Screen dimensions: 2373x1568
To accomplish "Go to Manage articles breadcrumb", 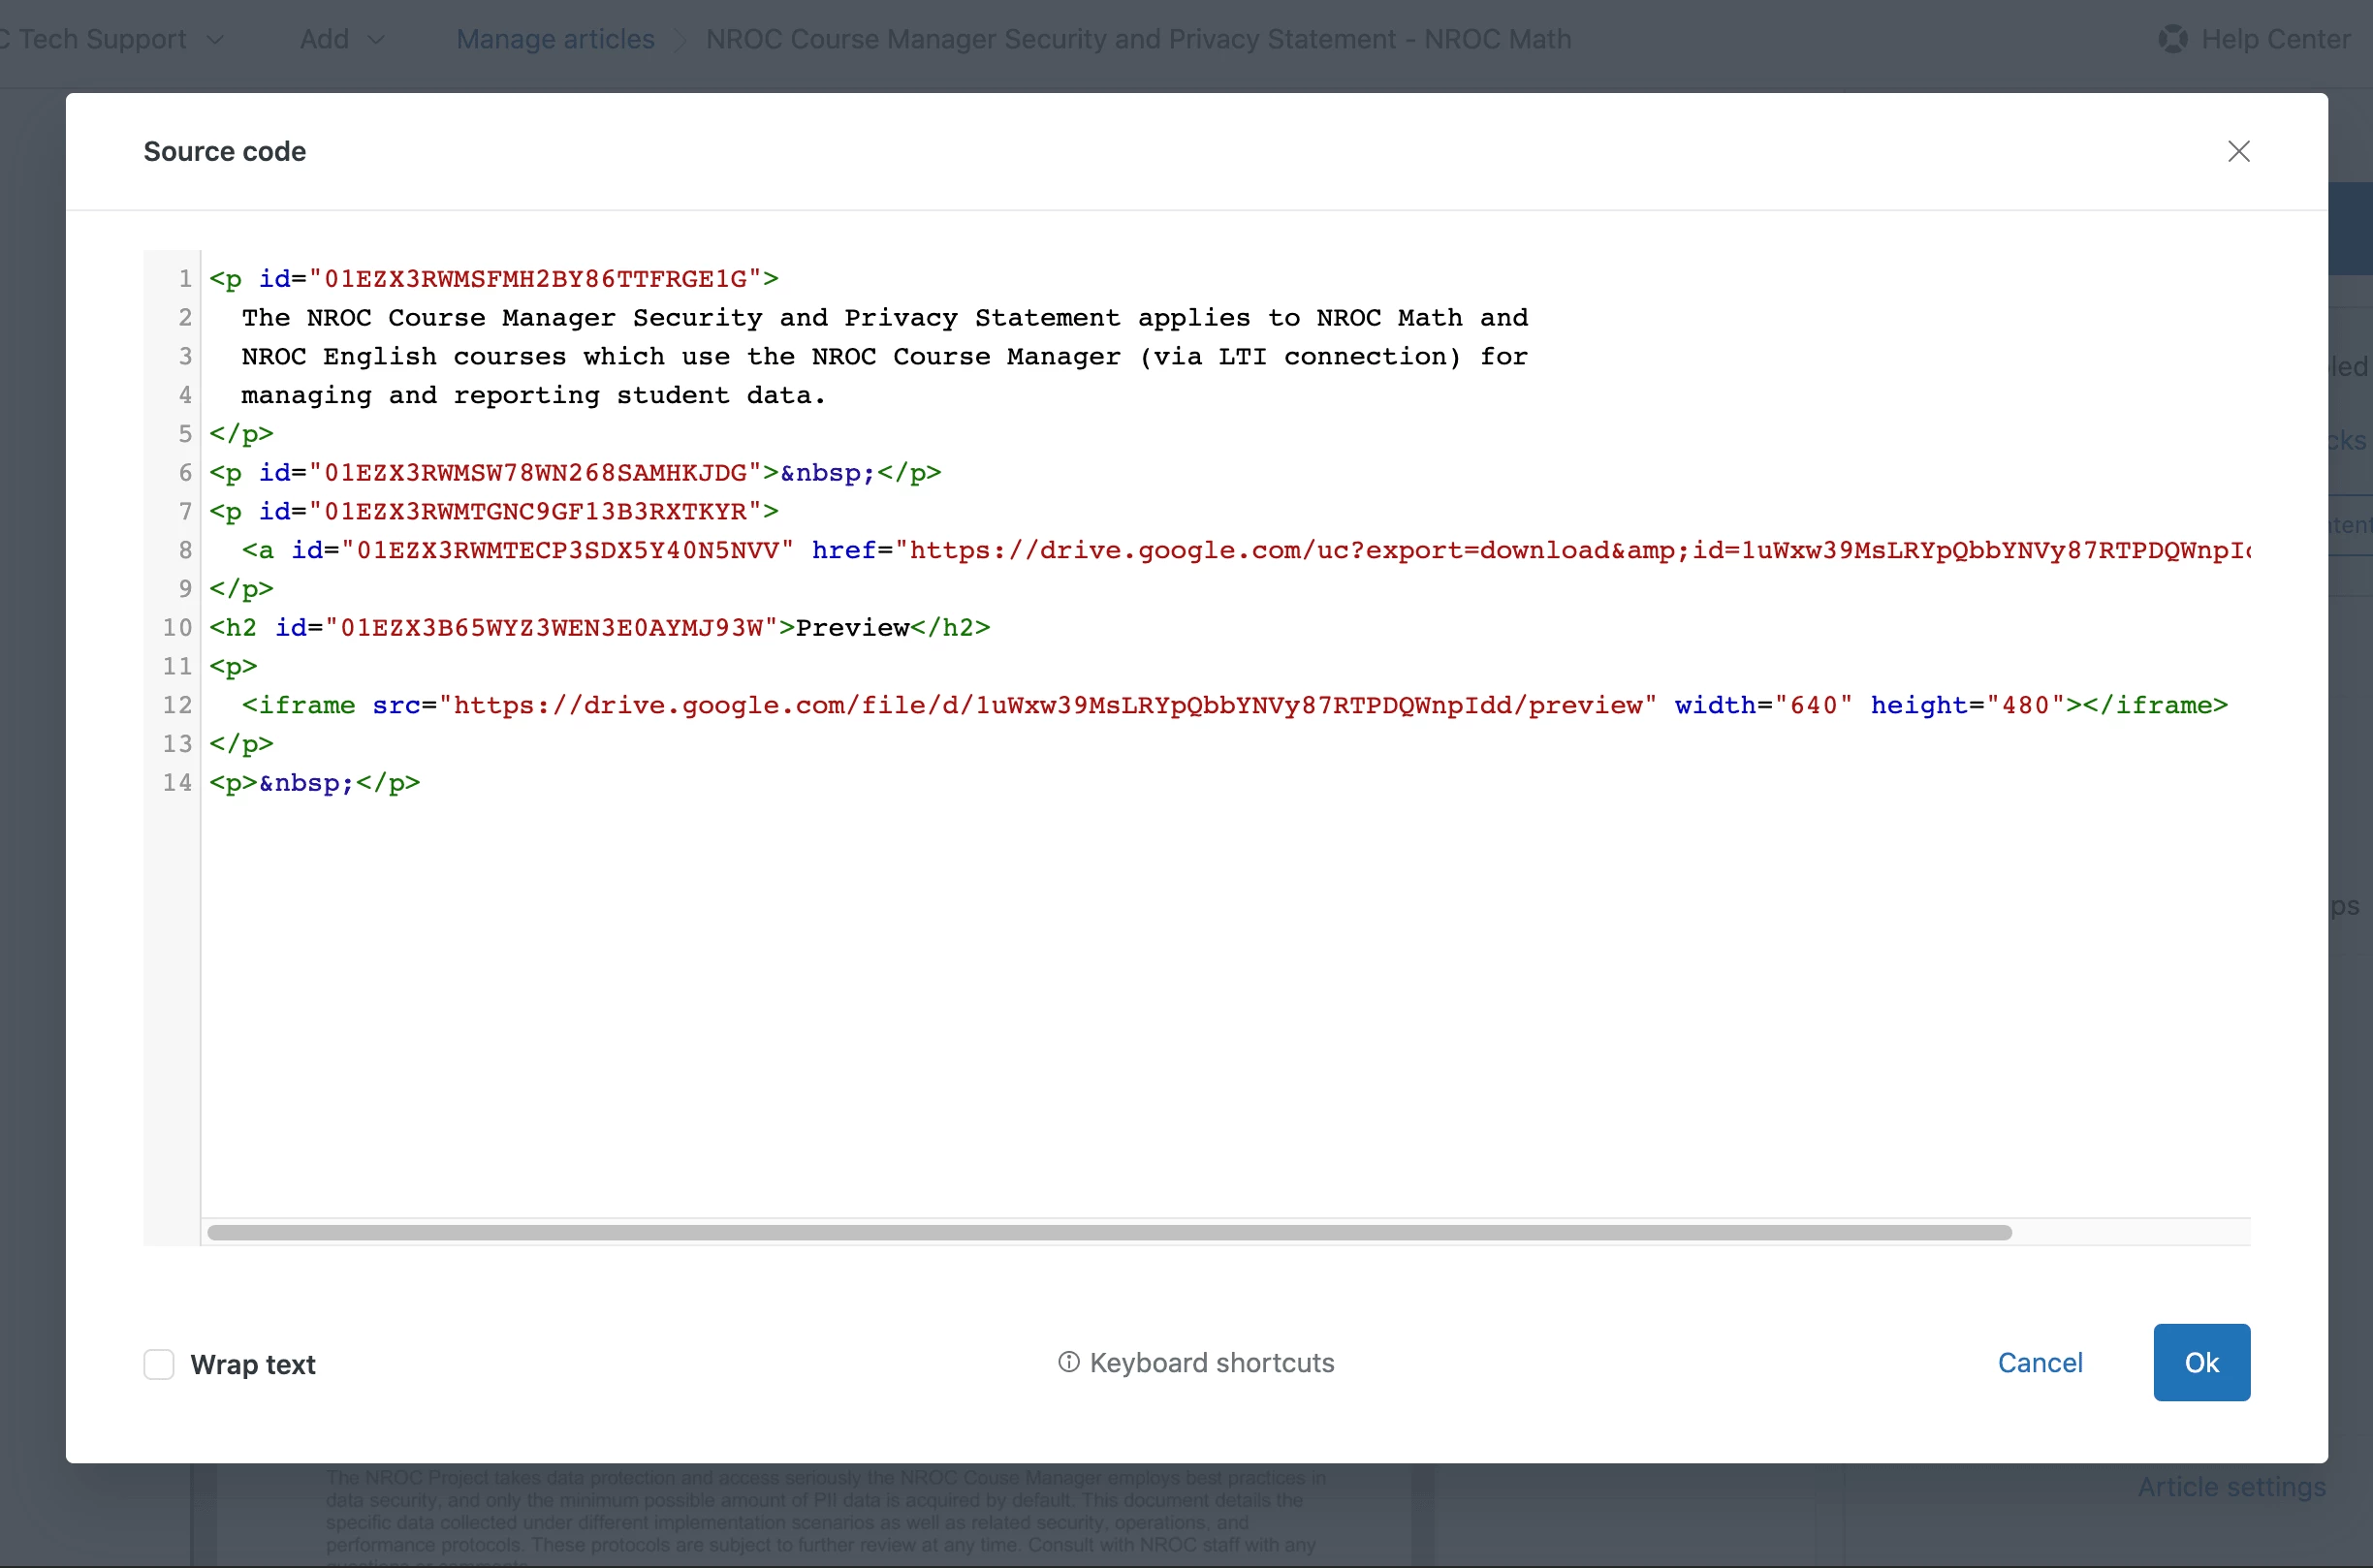I will (x=555, y=39).
